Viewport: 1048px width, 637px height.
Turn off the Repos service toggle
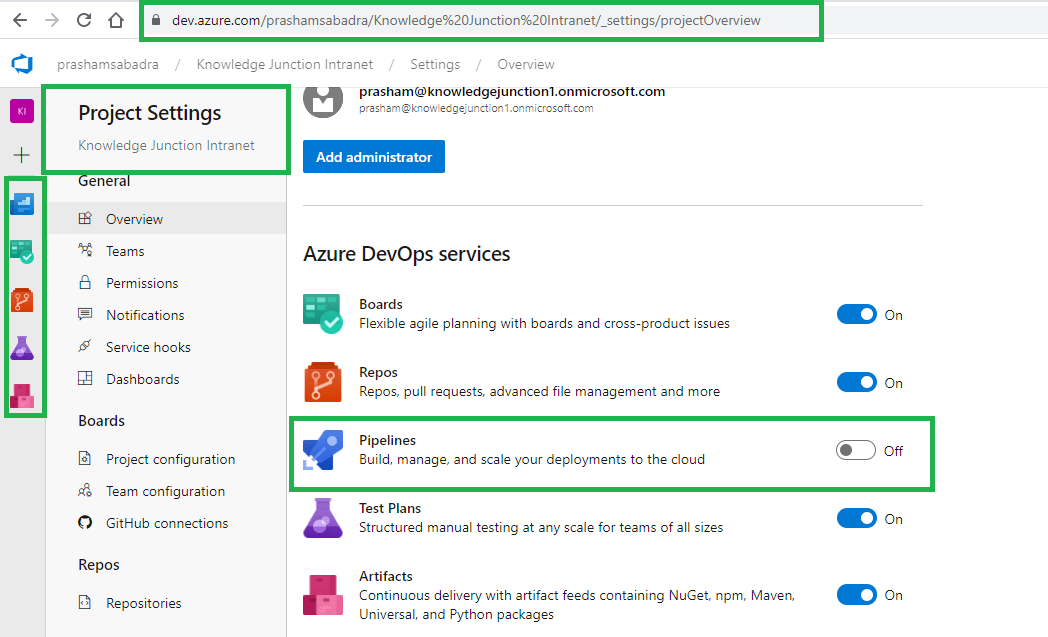tap(856, 382)
